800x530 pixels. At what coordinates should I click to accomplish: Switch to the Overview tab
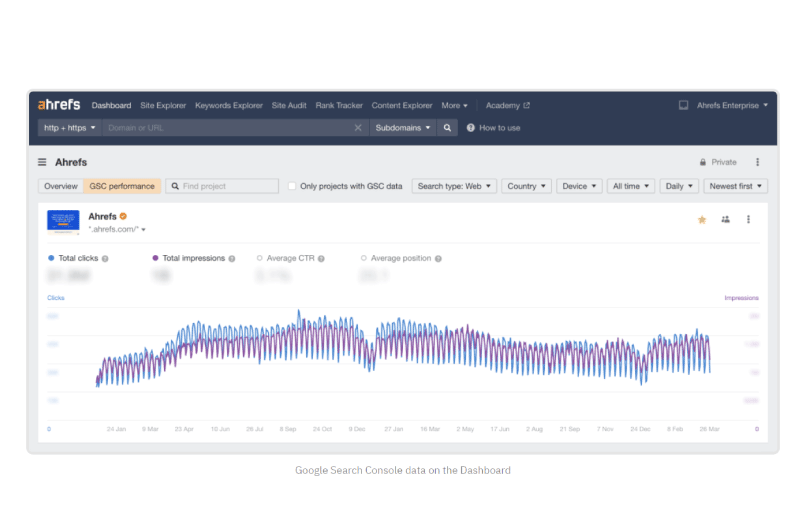[61, 186]
